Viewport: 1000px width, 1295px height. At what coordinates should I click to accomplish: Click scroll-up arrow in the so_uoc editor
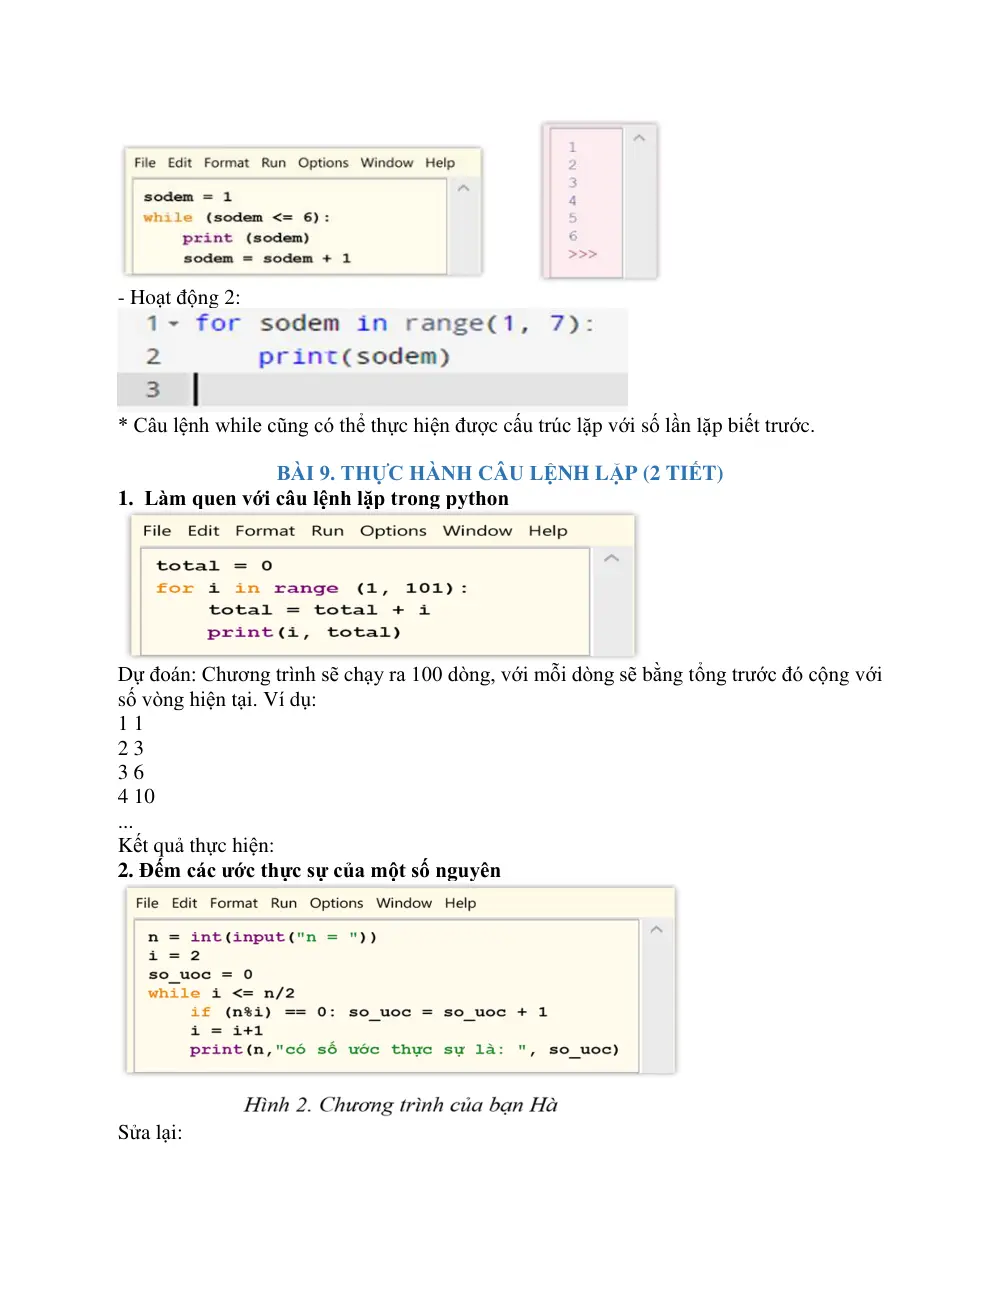click(x=656, y=930)
